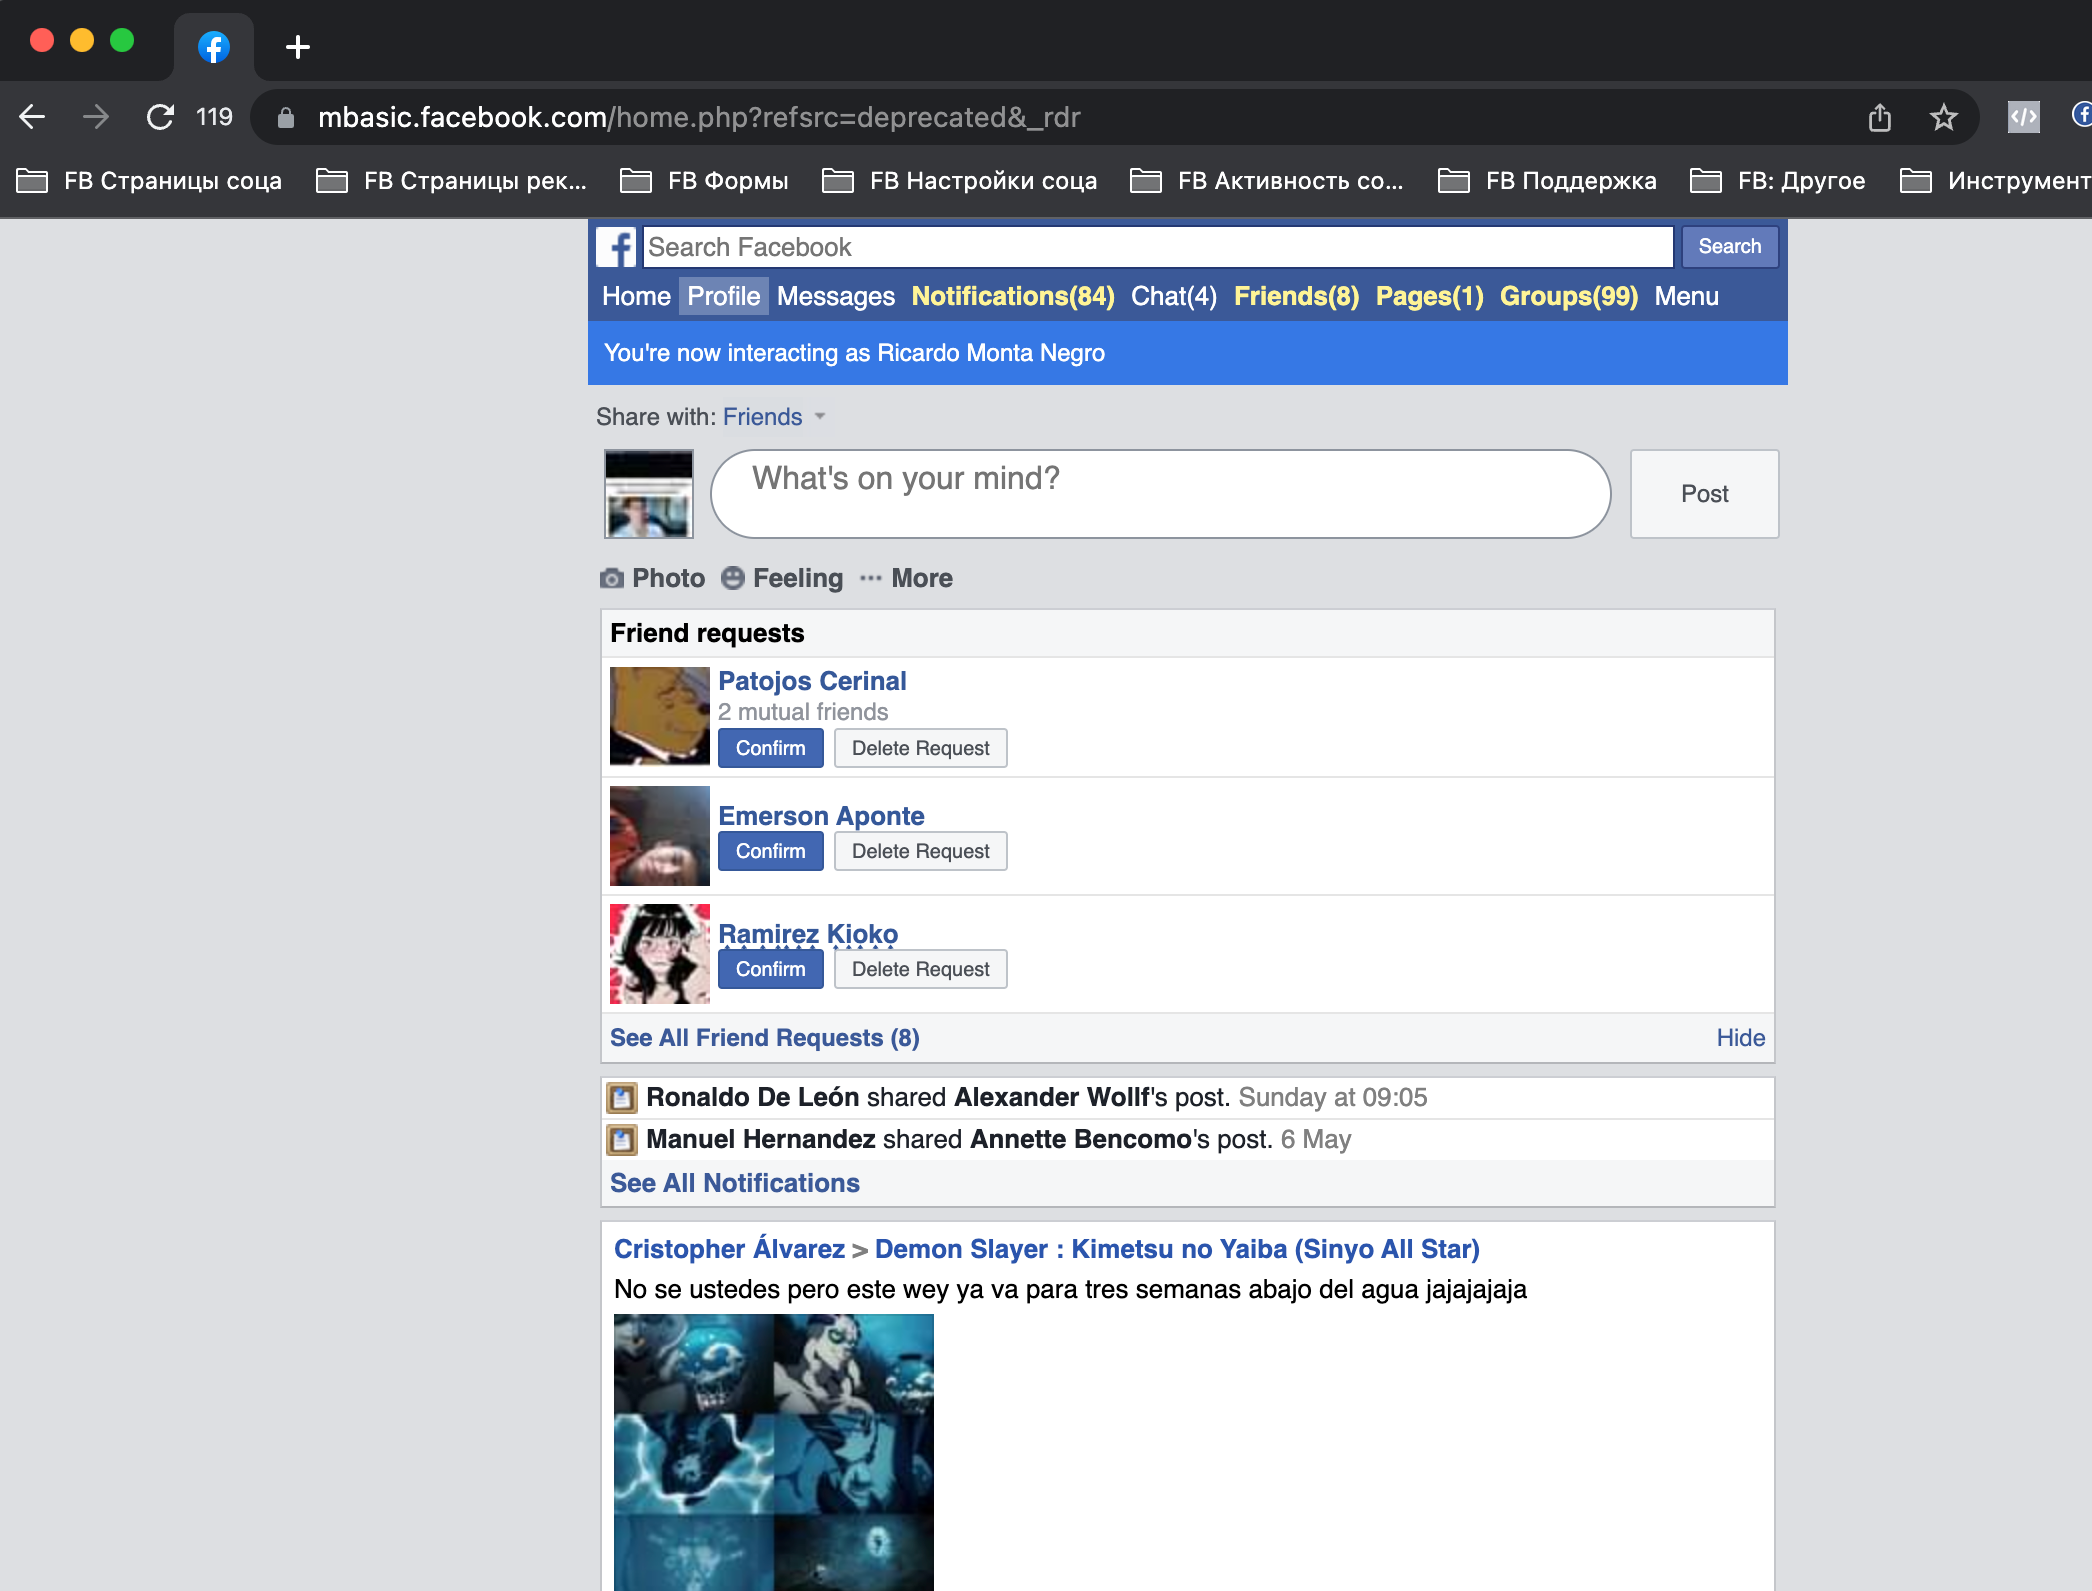2092x1591 pixels.
Task: Open the code extension icon
Action: tap(2023, 117)
